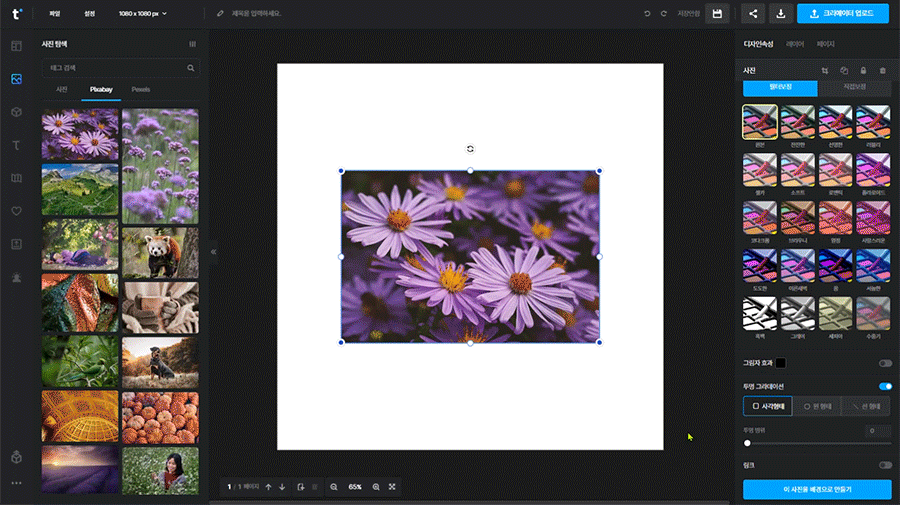Delete the photo using trash icon
This screenshot has height=505, width=900.
click(882, 71)
